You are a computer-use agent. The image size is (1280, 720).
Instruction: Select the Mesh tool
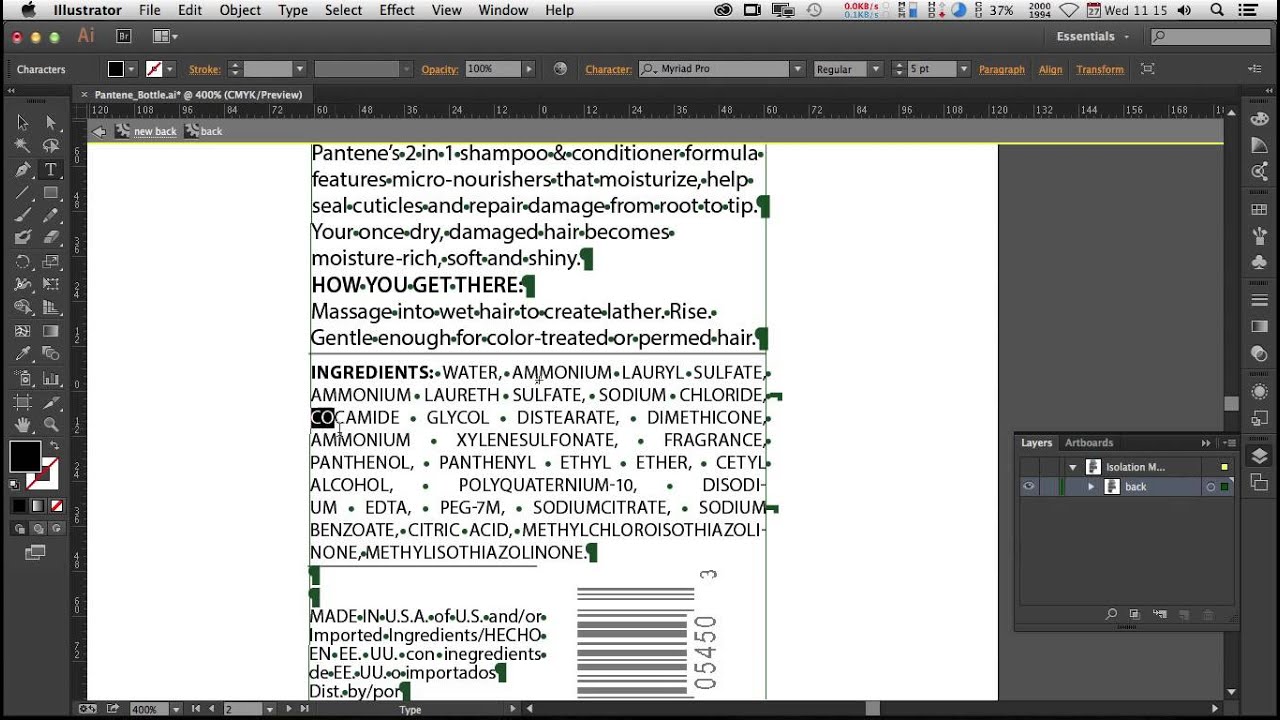[22, 331]
